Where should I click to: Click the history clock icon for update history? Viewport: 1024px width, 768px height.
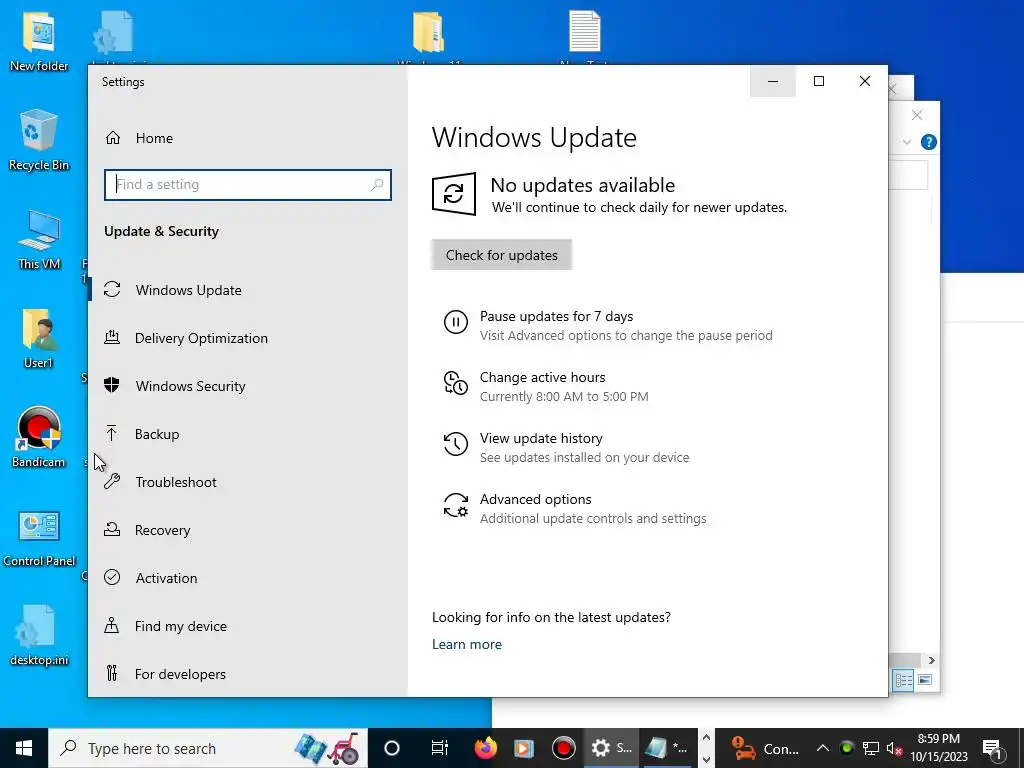(456, 444)
